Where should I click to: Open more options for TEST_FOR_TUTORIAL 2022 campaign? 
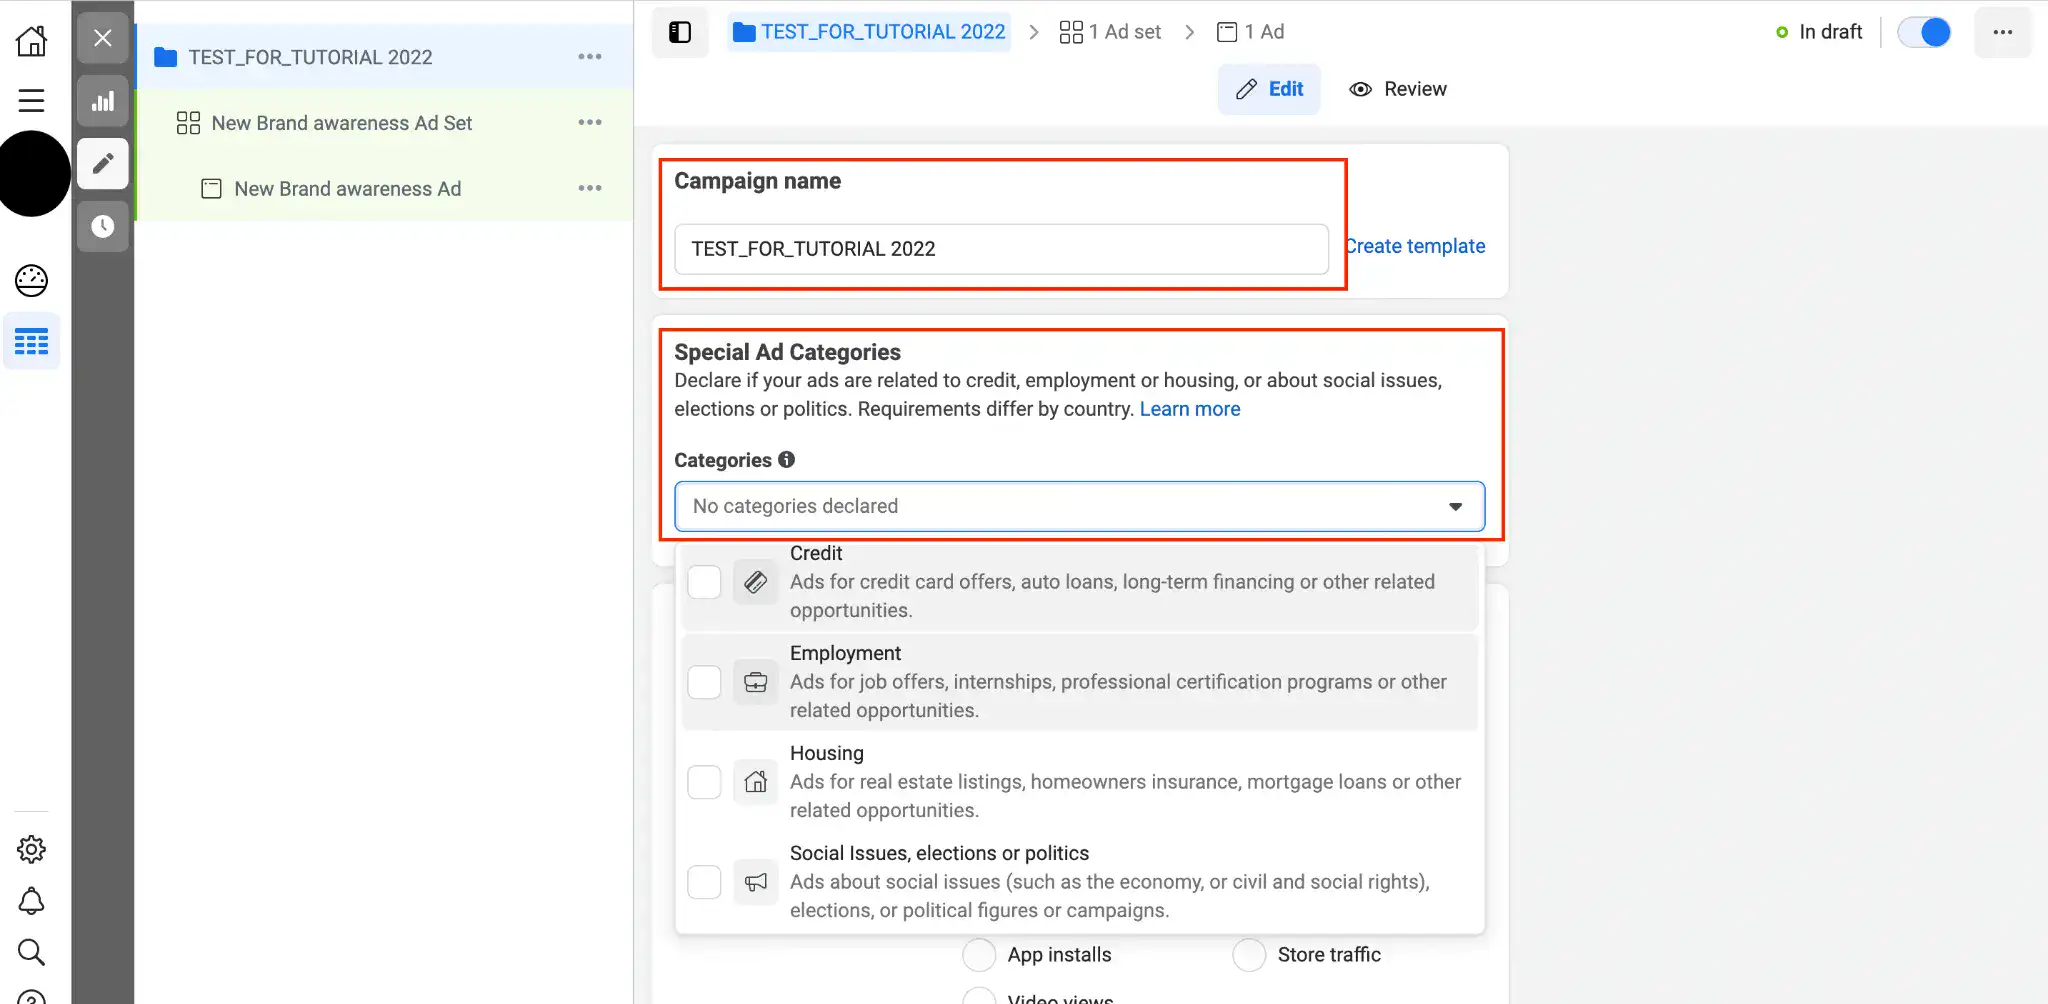point(590,57)
